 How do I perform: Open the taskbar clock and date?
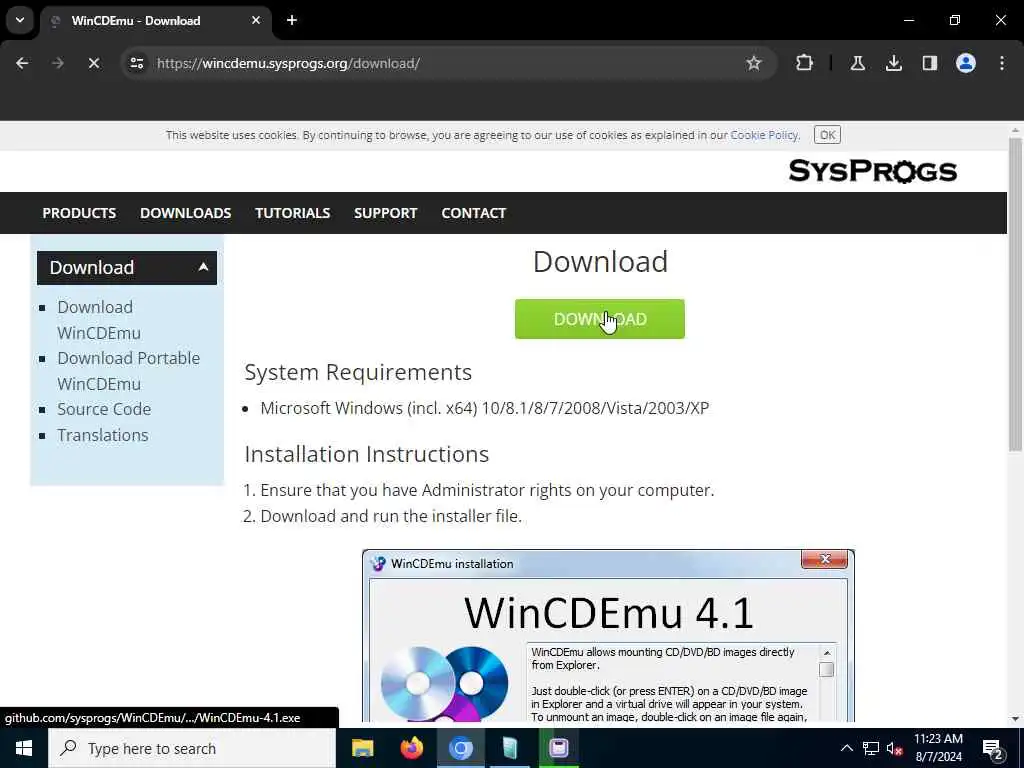point(938,748)
